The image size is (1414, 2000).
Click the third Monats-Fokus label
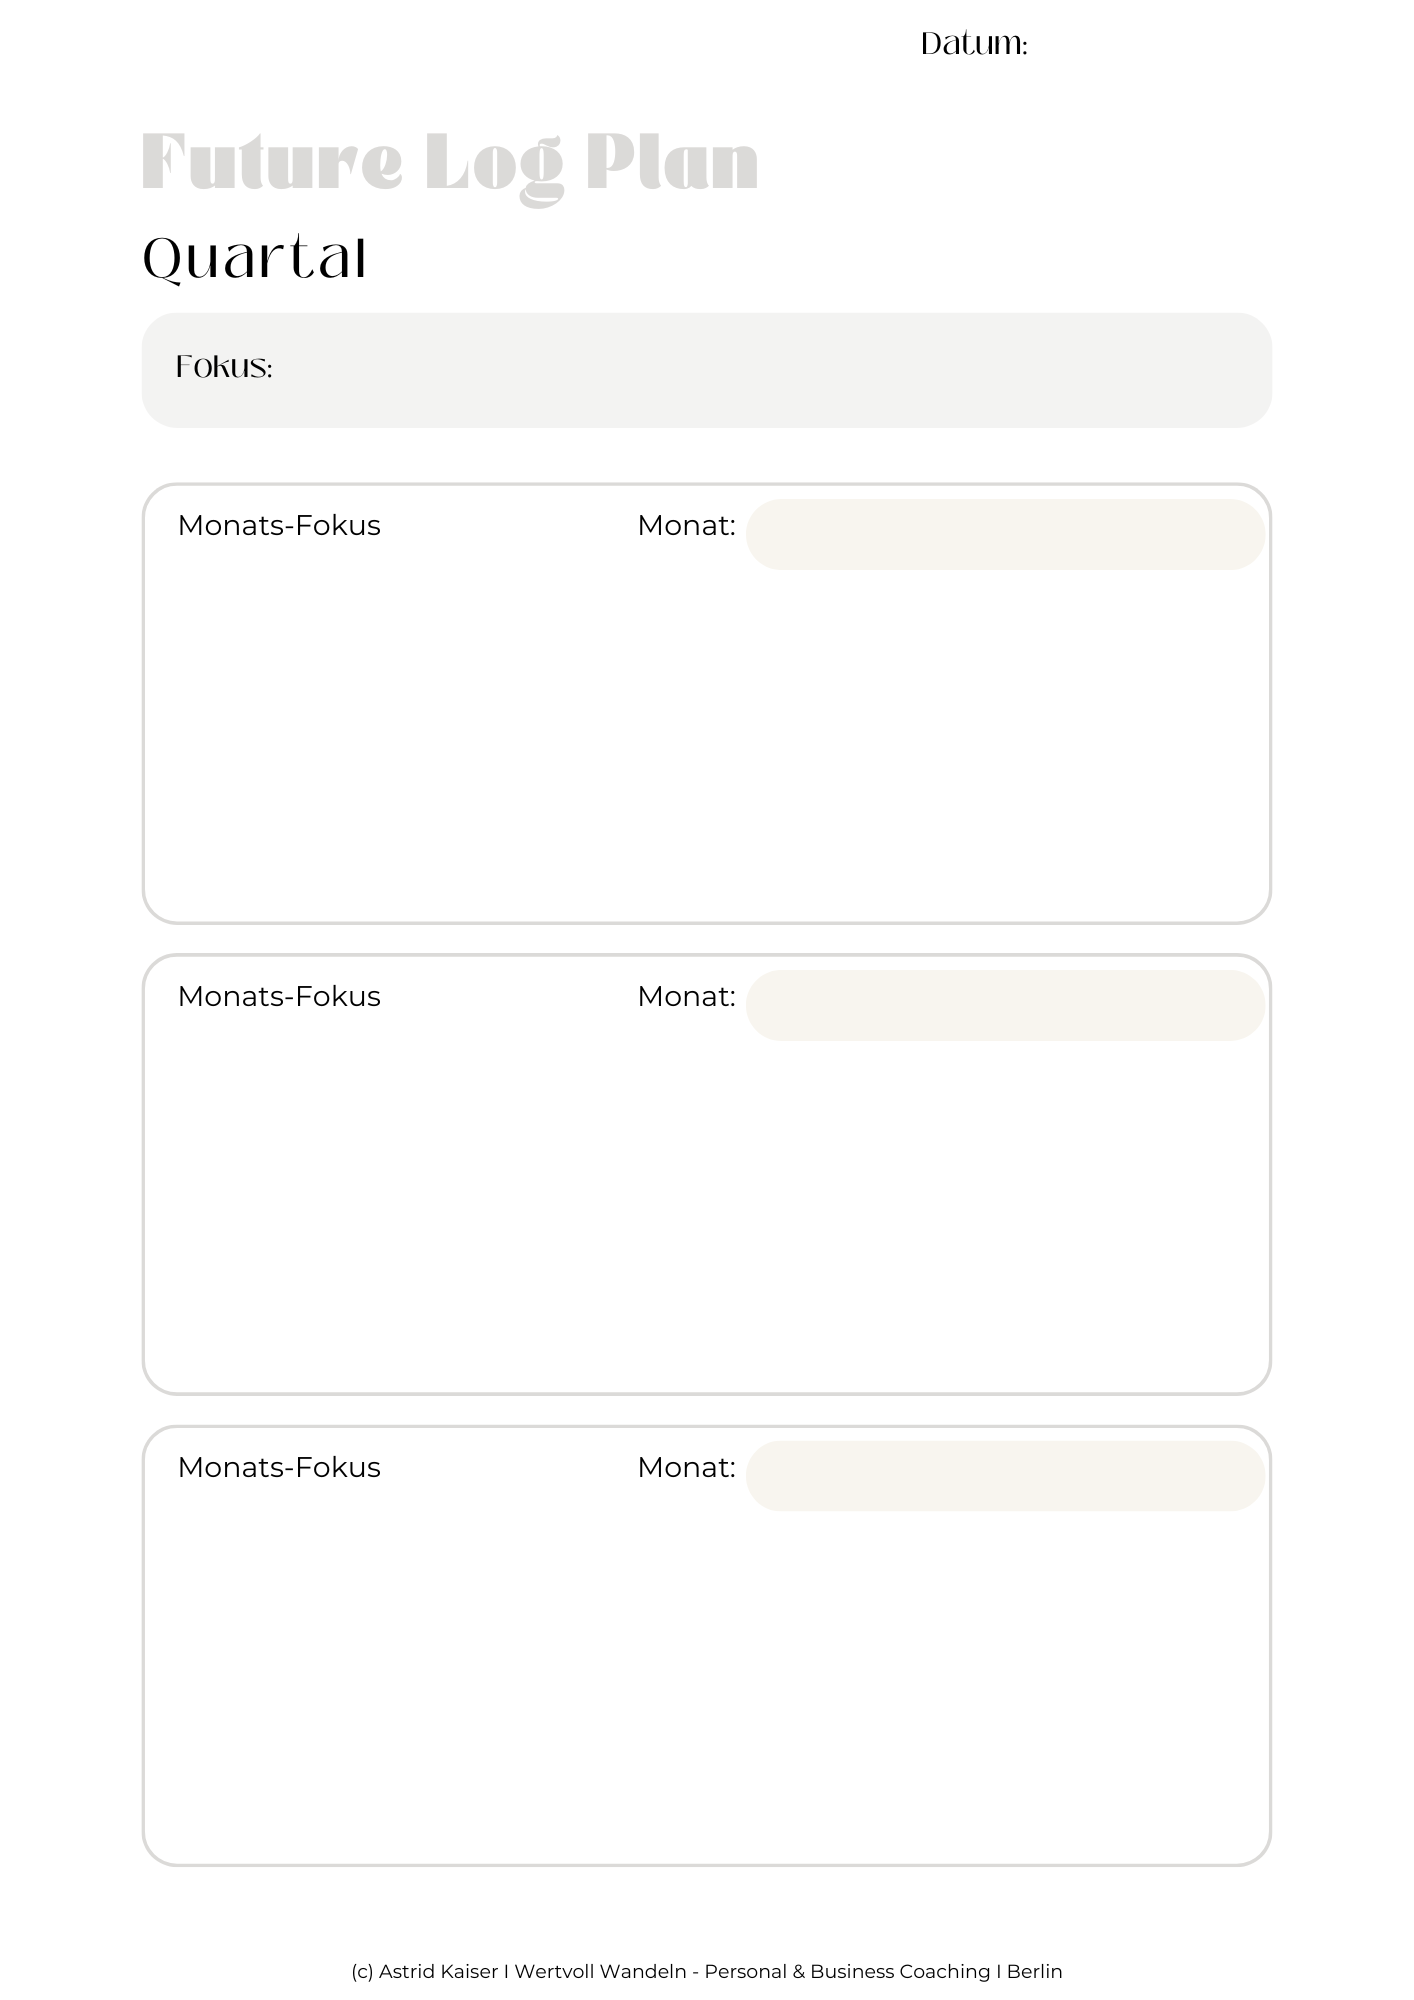tap(279, 1467)
